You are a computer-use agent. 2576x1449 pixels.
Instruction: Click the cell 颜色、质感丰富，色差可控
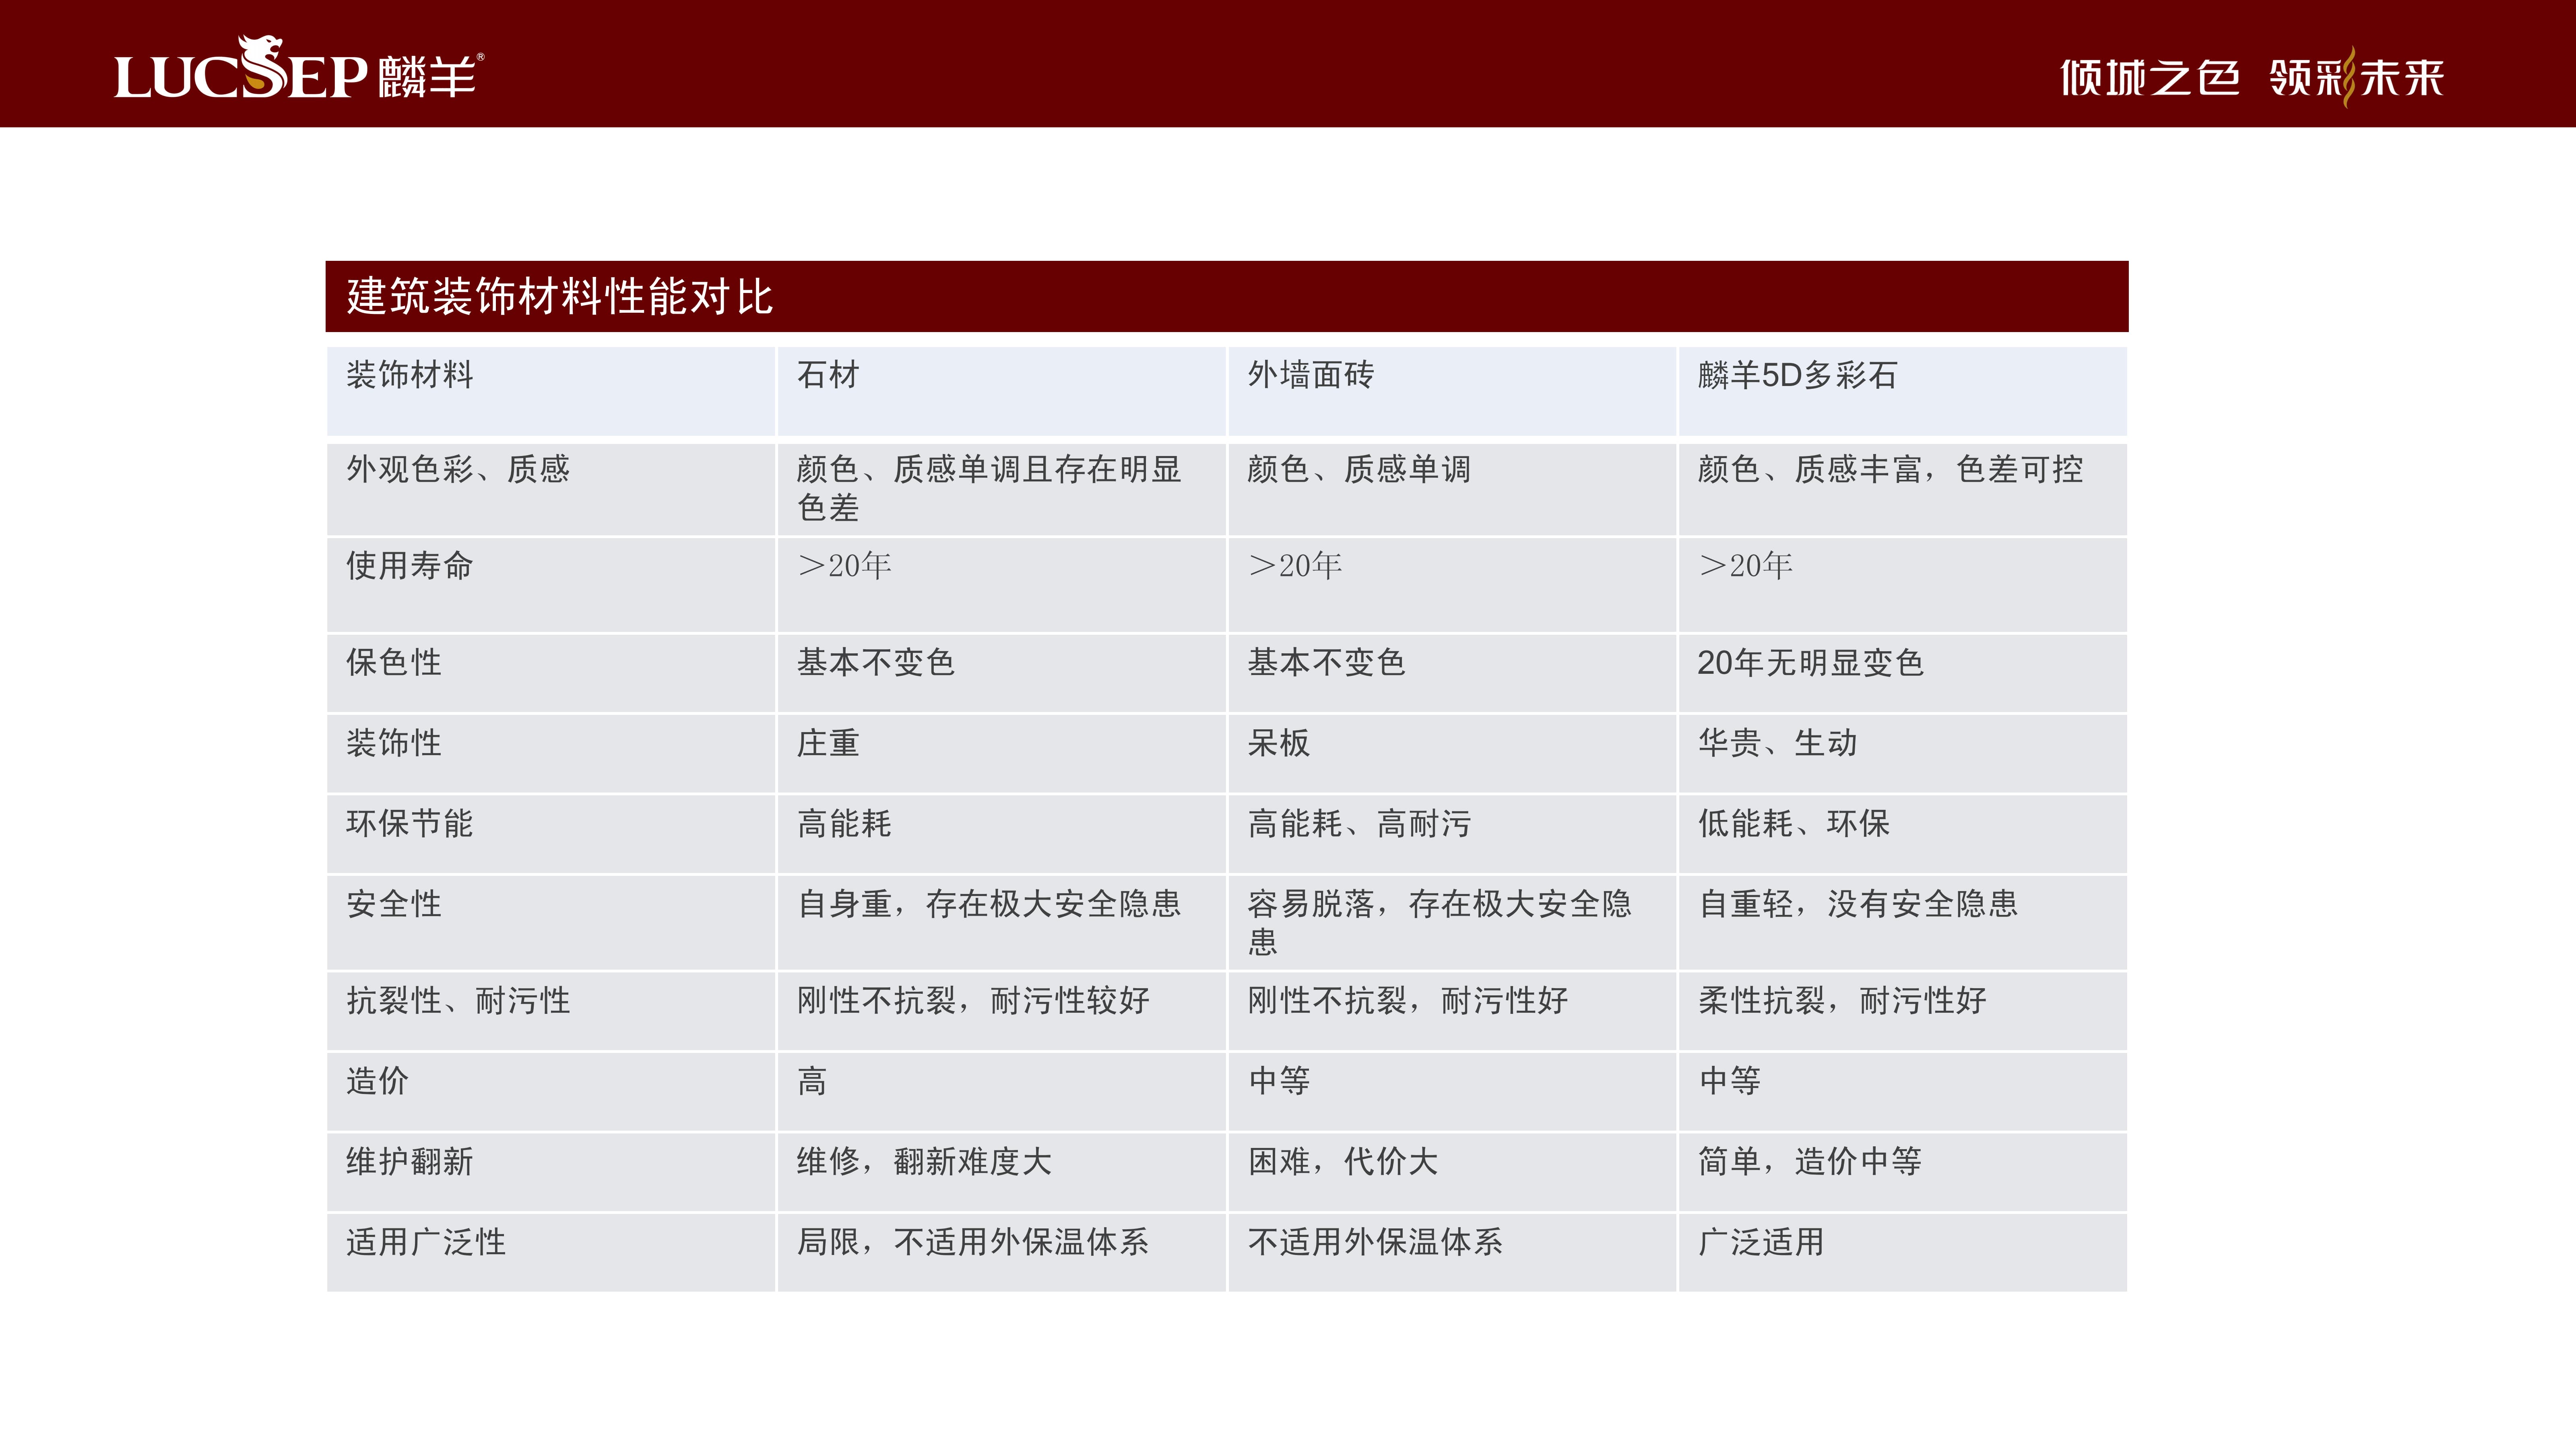pos(1890,469)
